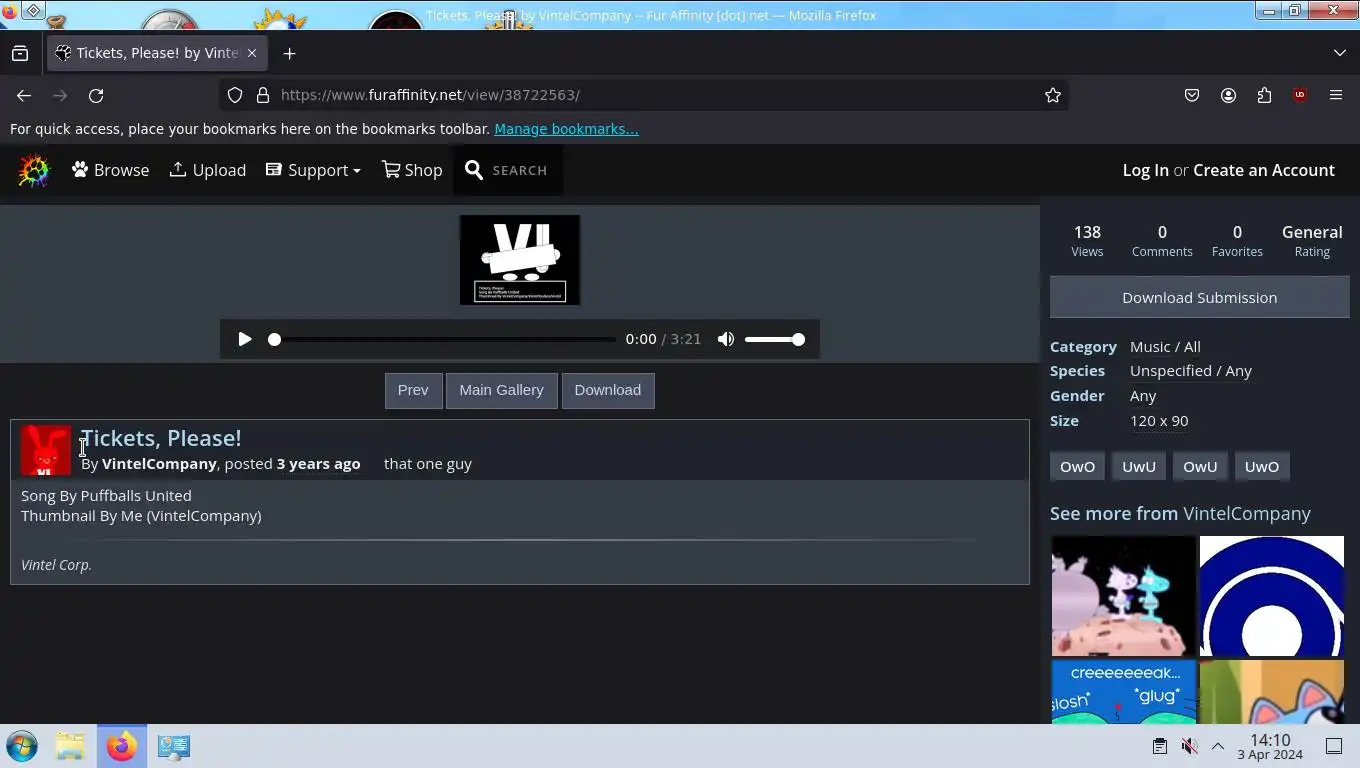1360x768 pixels.
Task: Open the Browse paw menu
Action: (110, 170)
